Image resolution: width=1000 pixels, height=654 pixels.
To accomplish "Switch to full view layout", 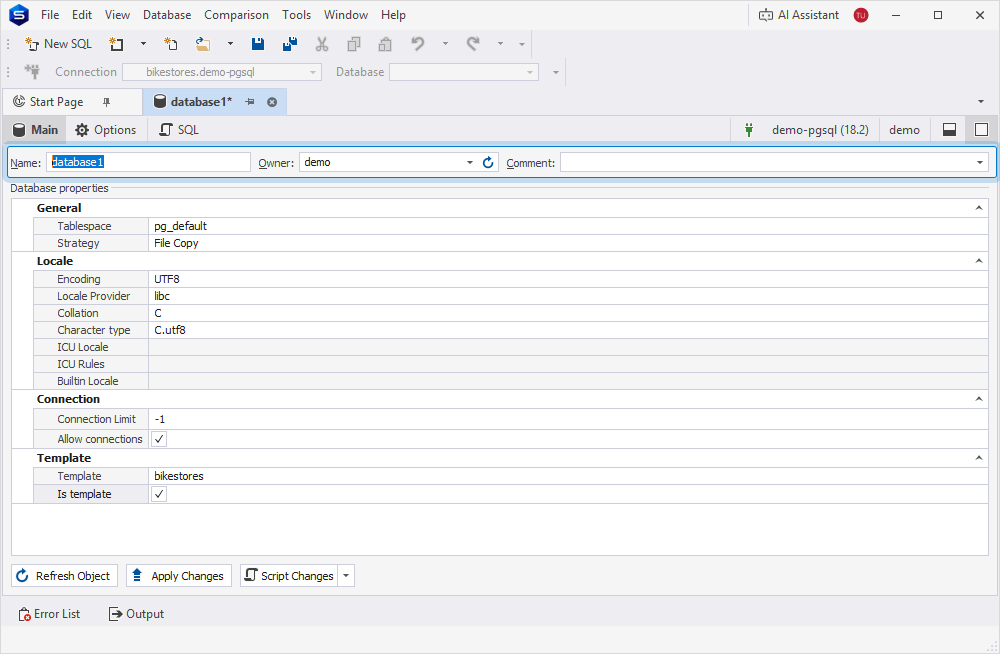I will tap(982, 130).
